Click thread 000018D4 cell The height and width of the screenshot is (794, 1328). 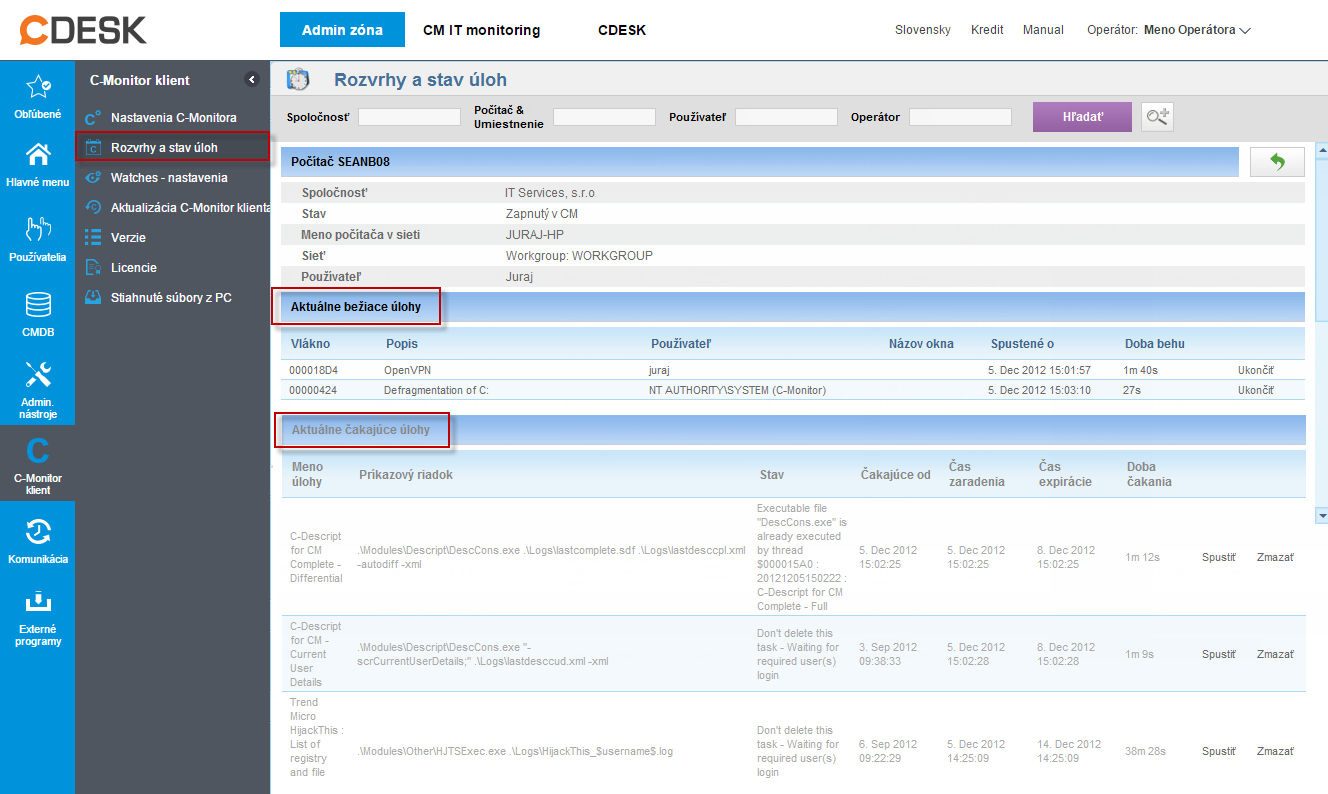coord(313,370)
